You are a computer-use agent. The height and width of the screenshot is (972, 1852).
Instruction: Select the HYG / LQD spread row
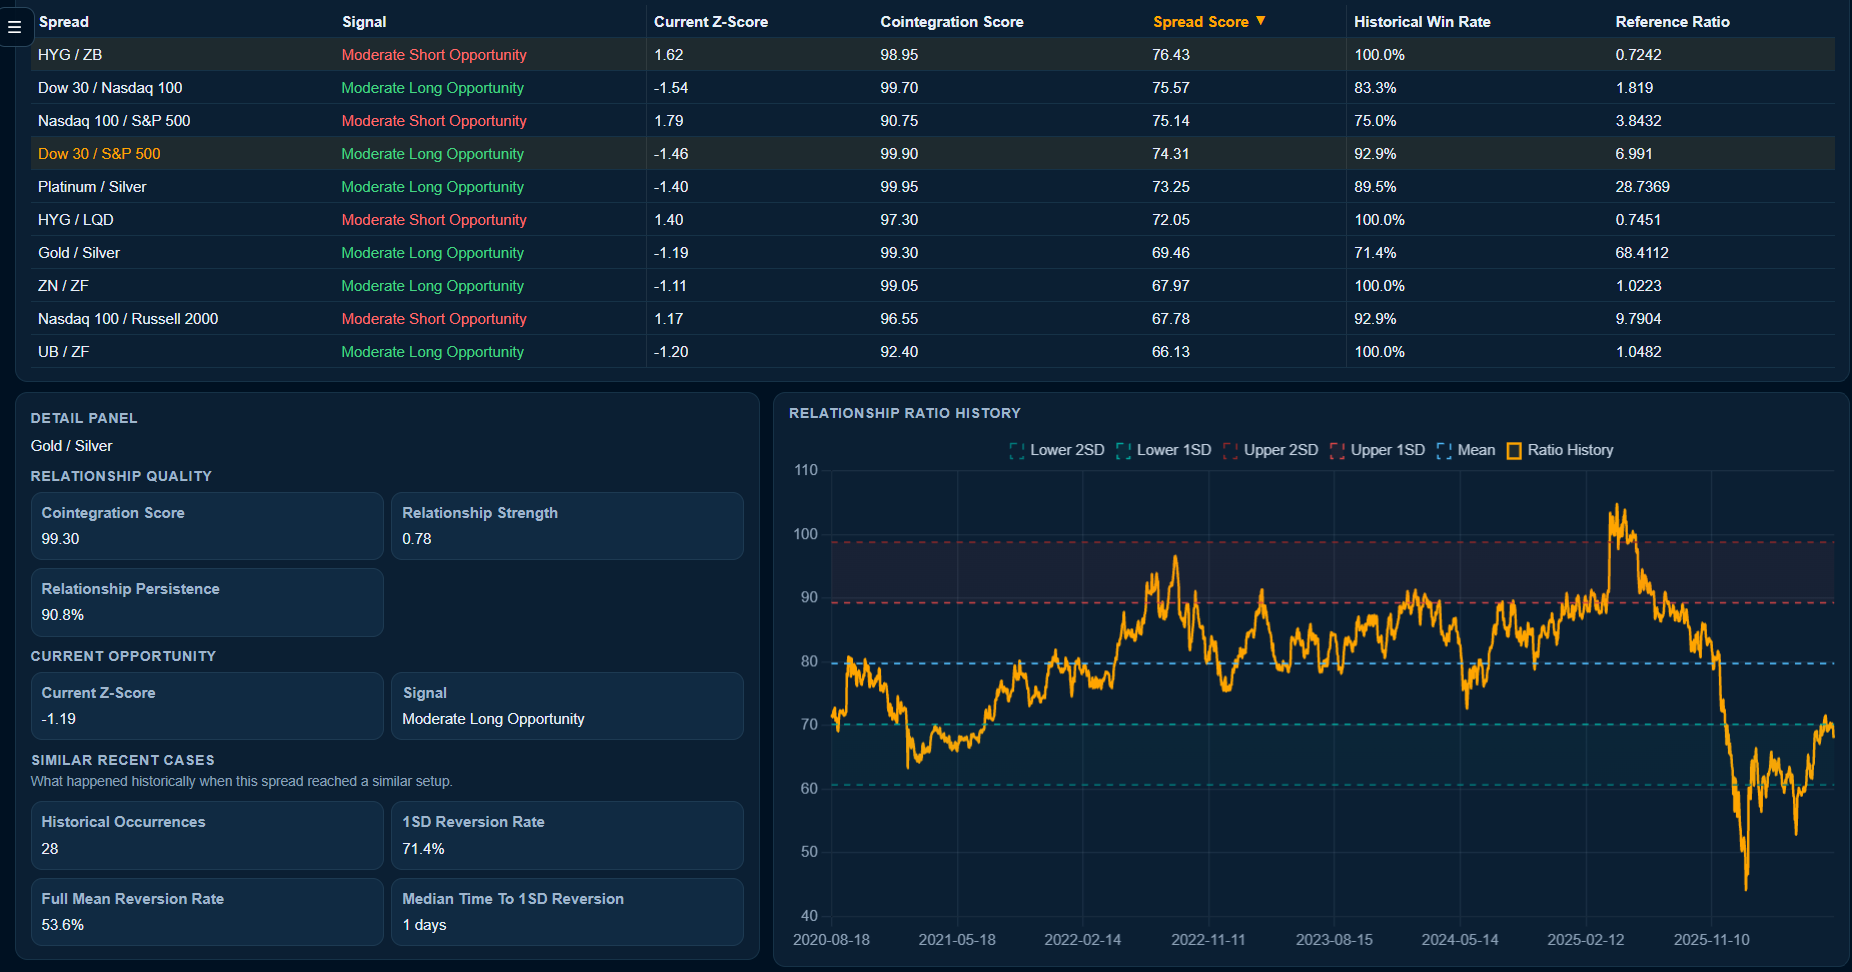[933, 220]
